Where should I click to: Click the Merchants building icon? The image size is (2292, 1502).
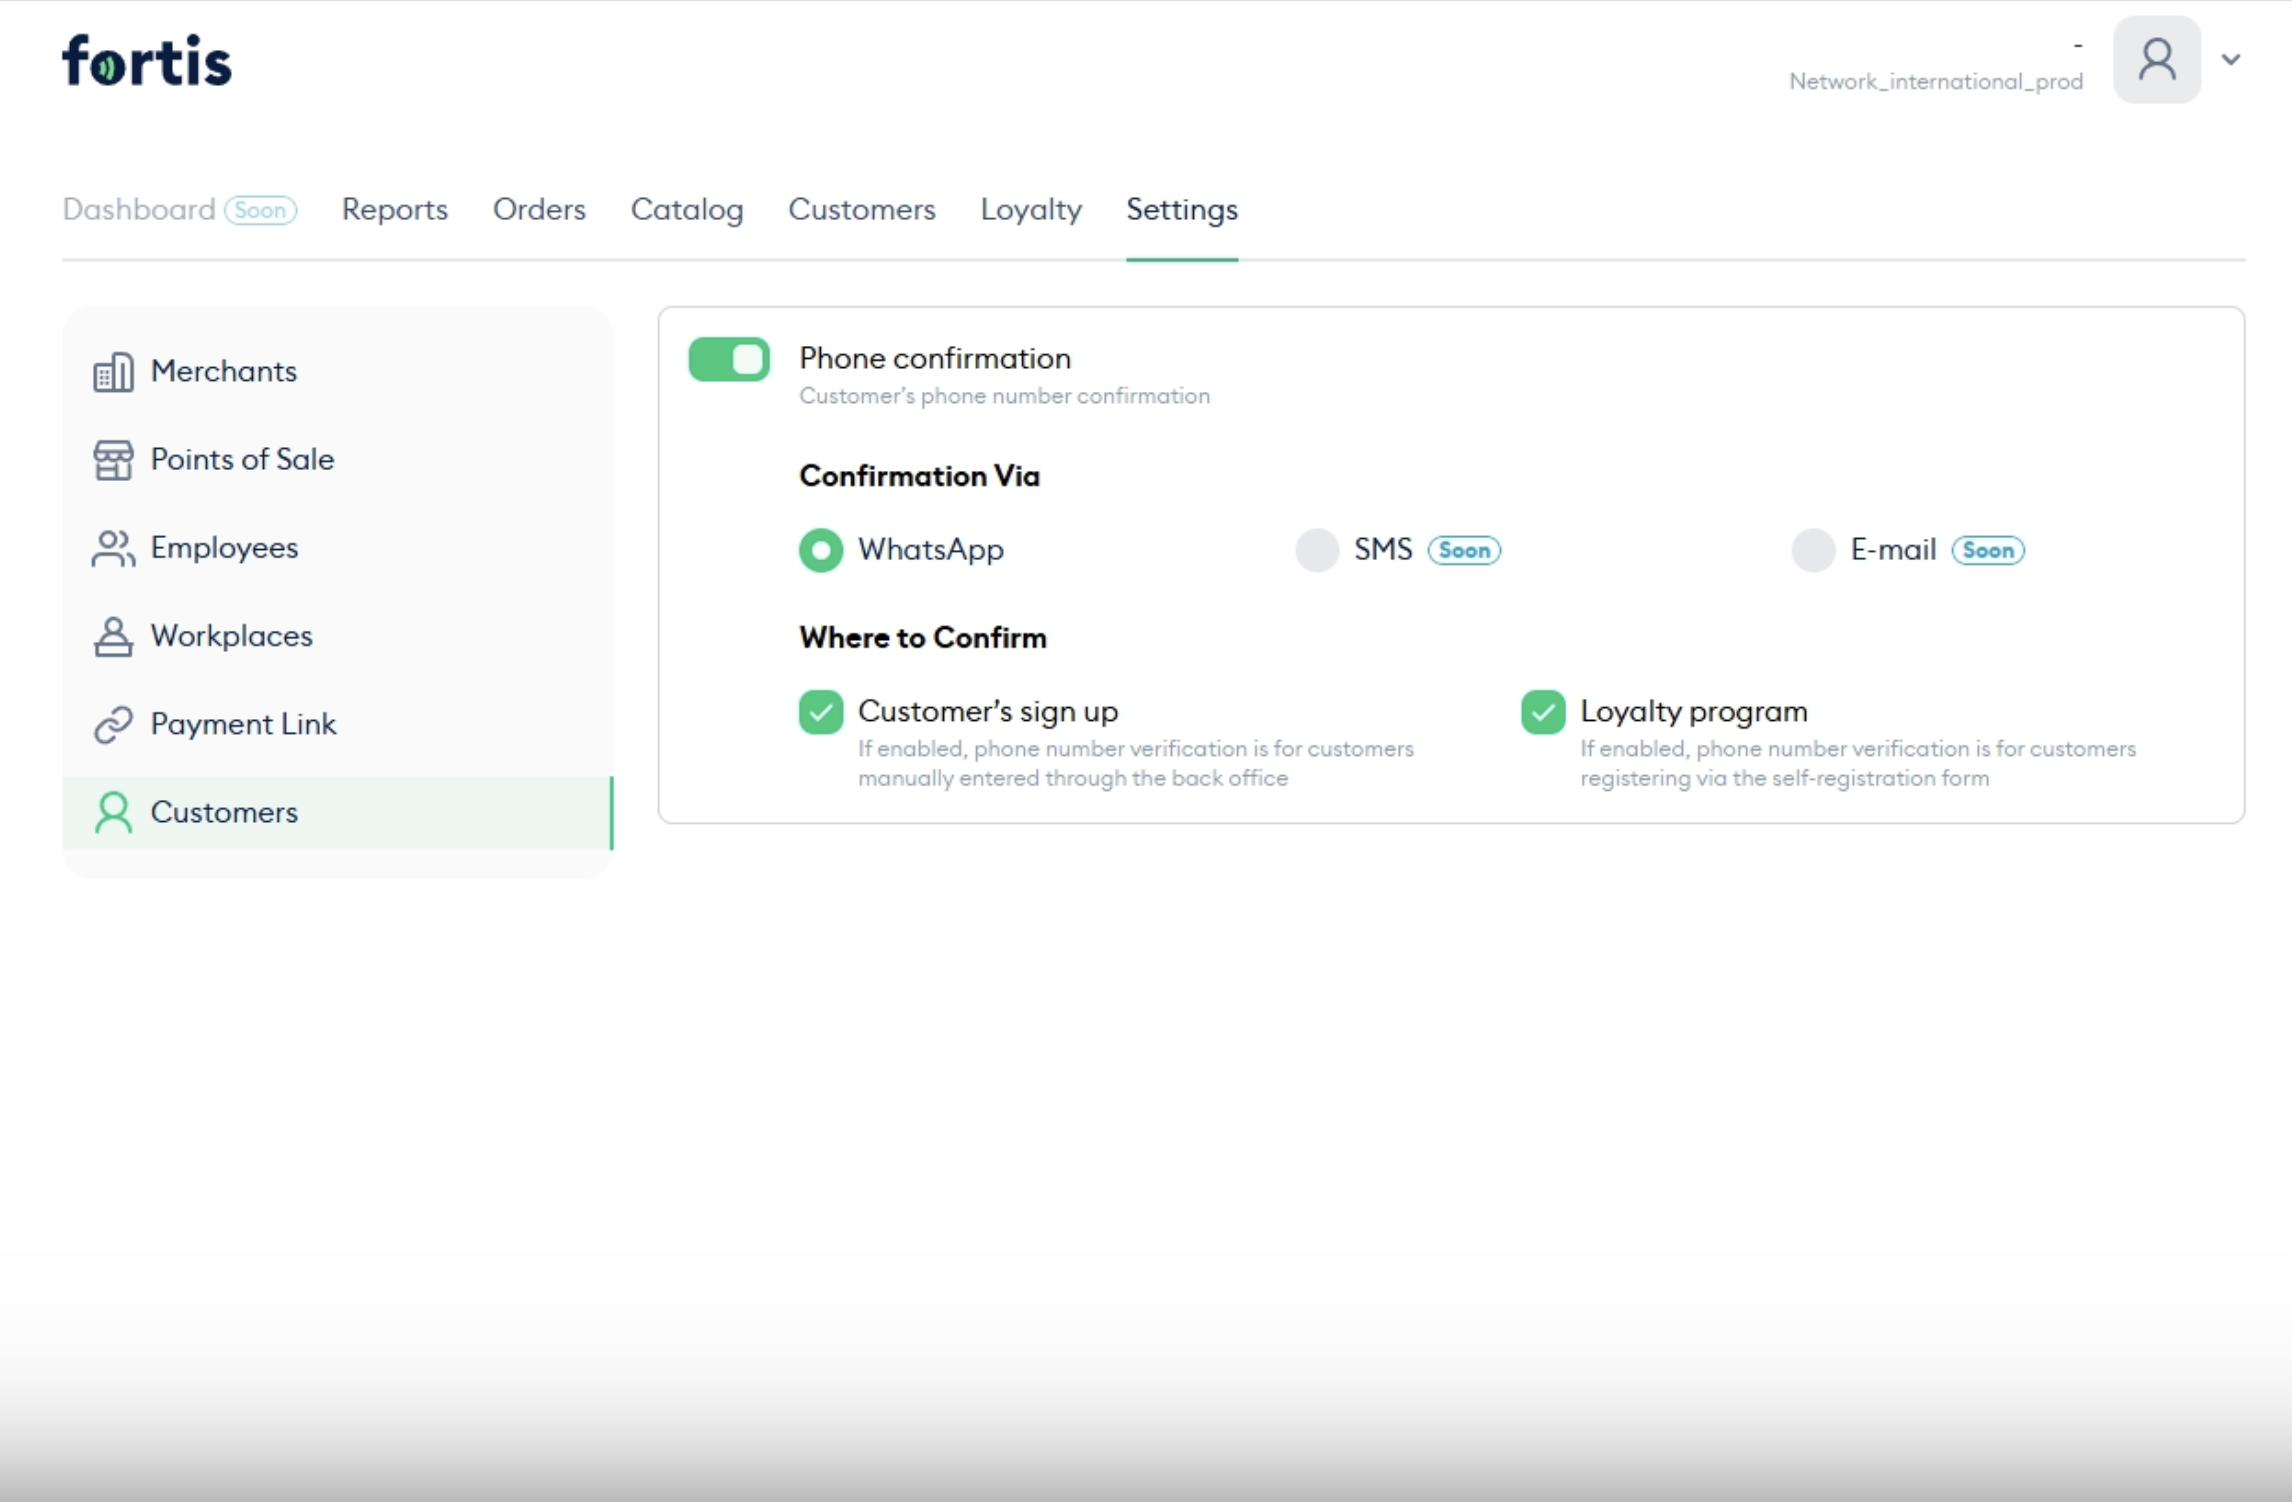(113, 372)
